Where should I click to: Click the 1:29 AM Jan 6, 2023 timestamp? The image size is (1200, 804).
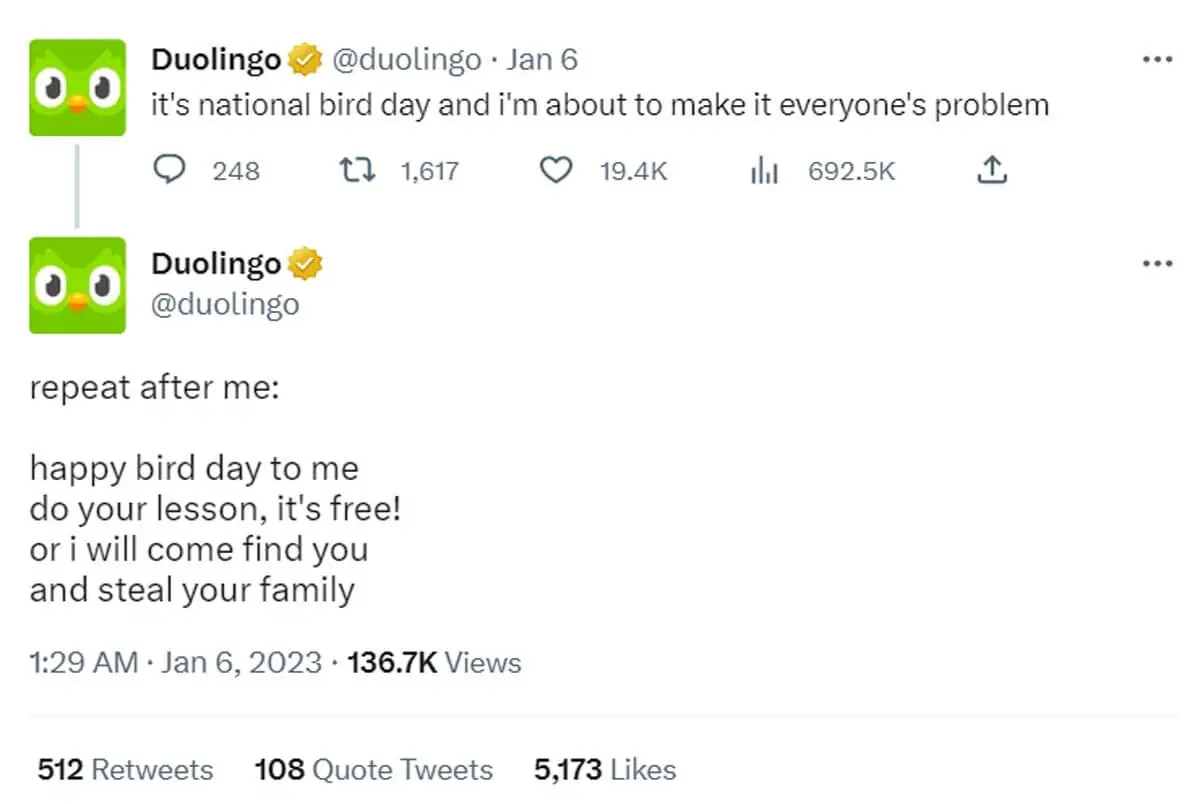point(175,662)
